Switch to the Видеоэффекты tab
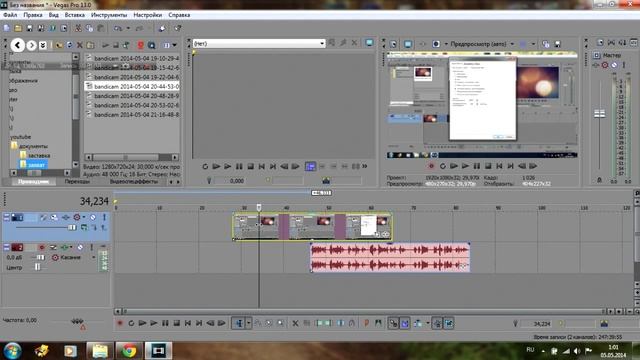 [x=133, y=181]
